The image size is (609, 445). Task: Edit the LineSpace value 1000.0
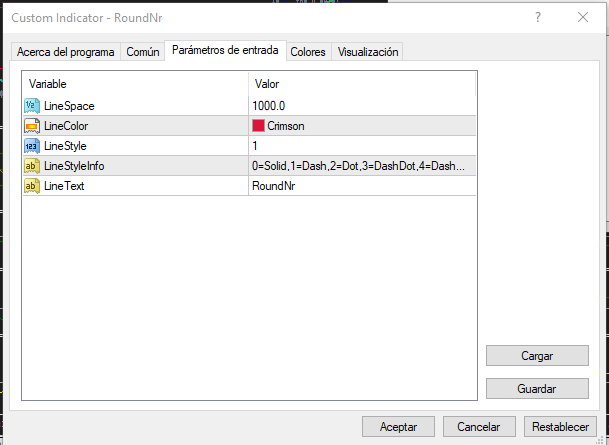362,106
